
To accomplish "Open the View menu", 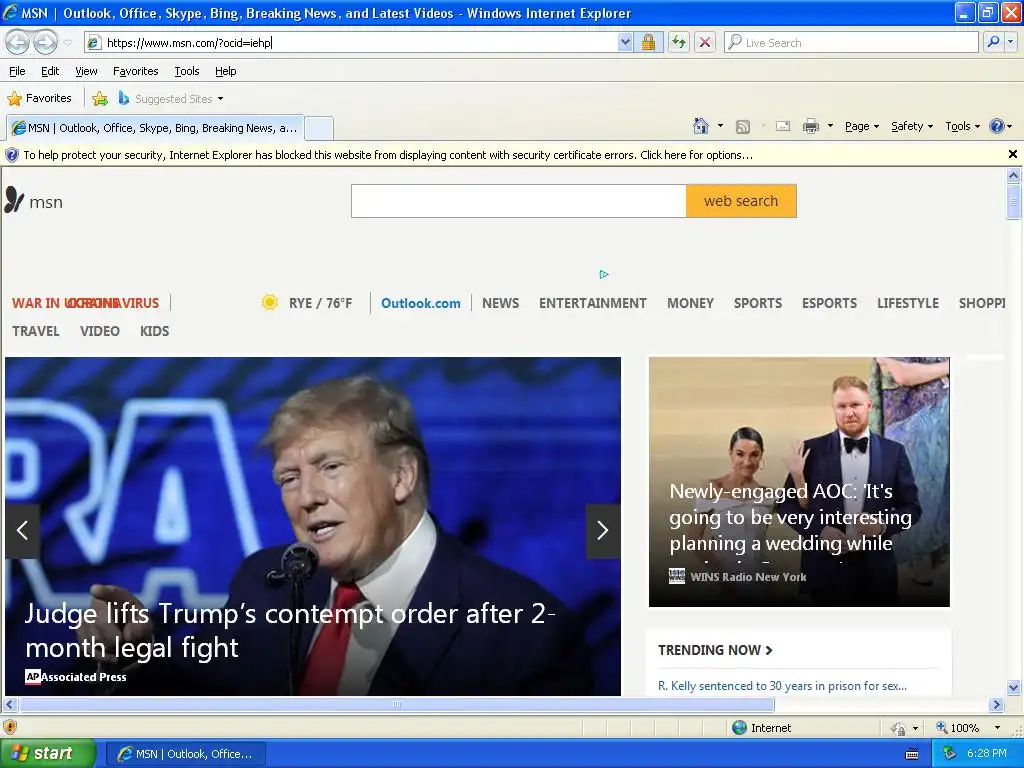I will (x=86, y=71).
